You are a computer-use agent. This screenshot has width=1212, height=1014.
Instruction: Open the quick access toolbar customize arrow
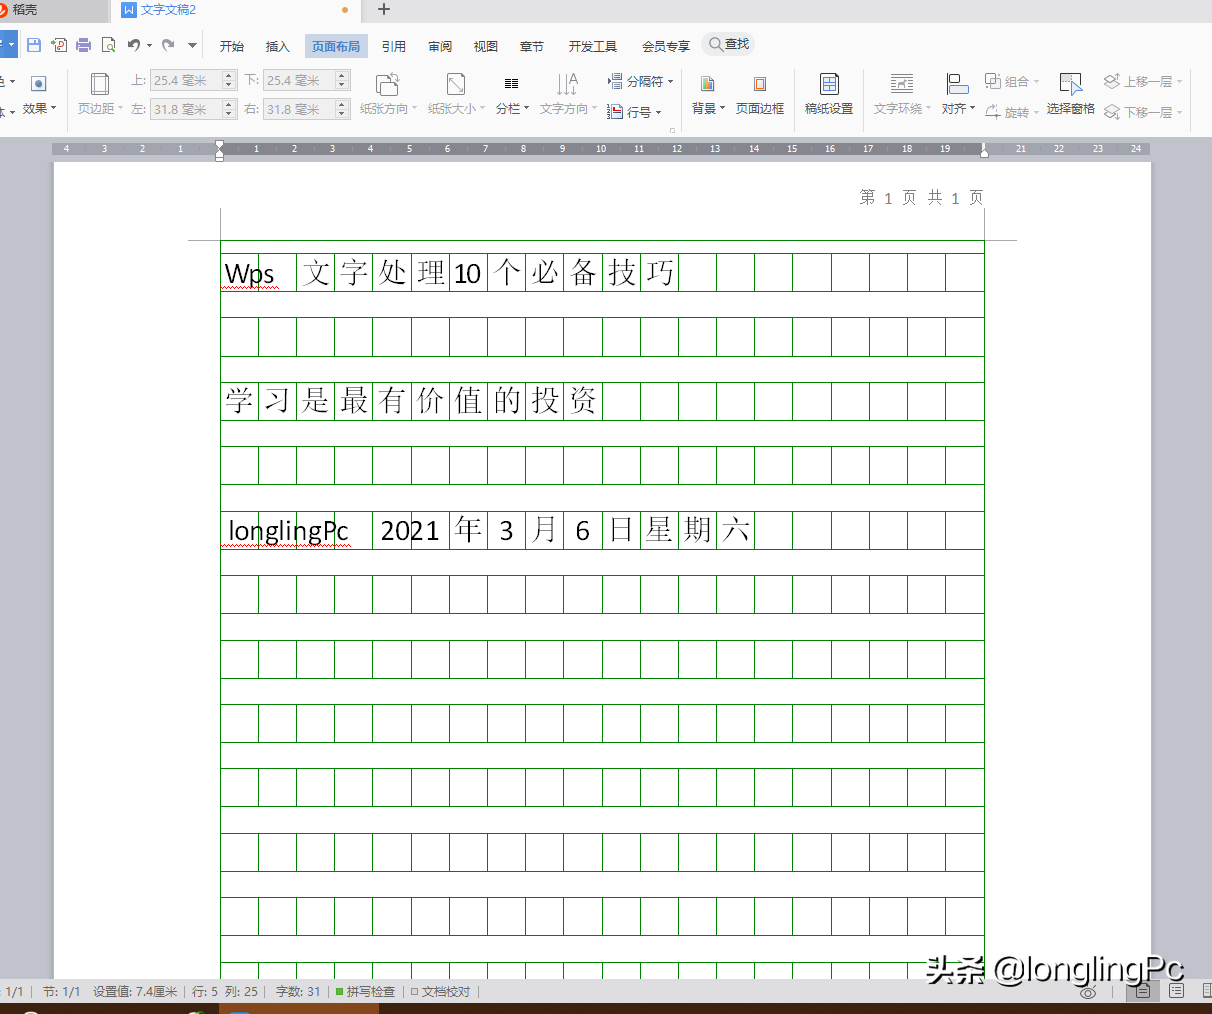[x=193, y=45]
